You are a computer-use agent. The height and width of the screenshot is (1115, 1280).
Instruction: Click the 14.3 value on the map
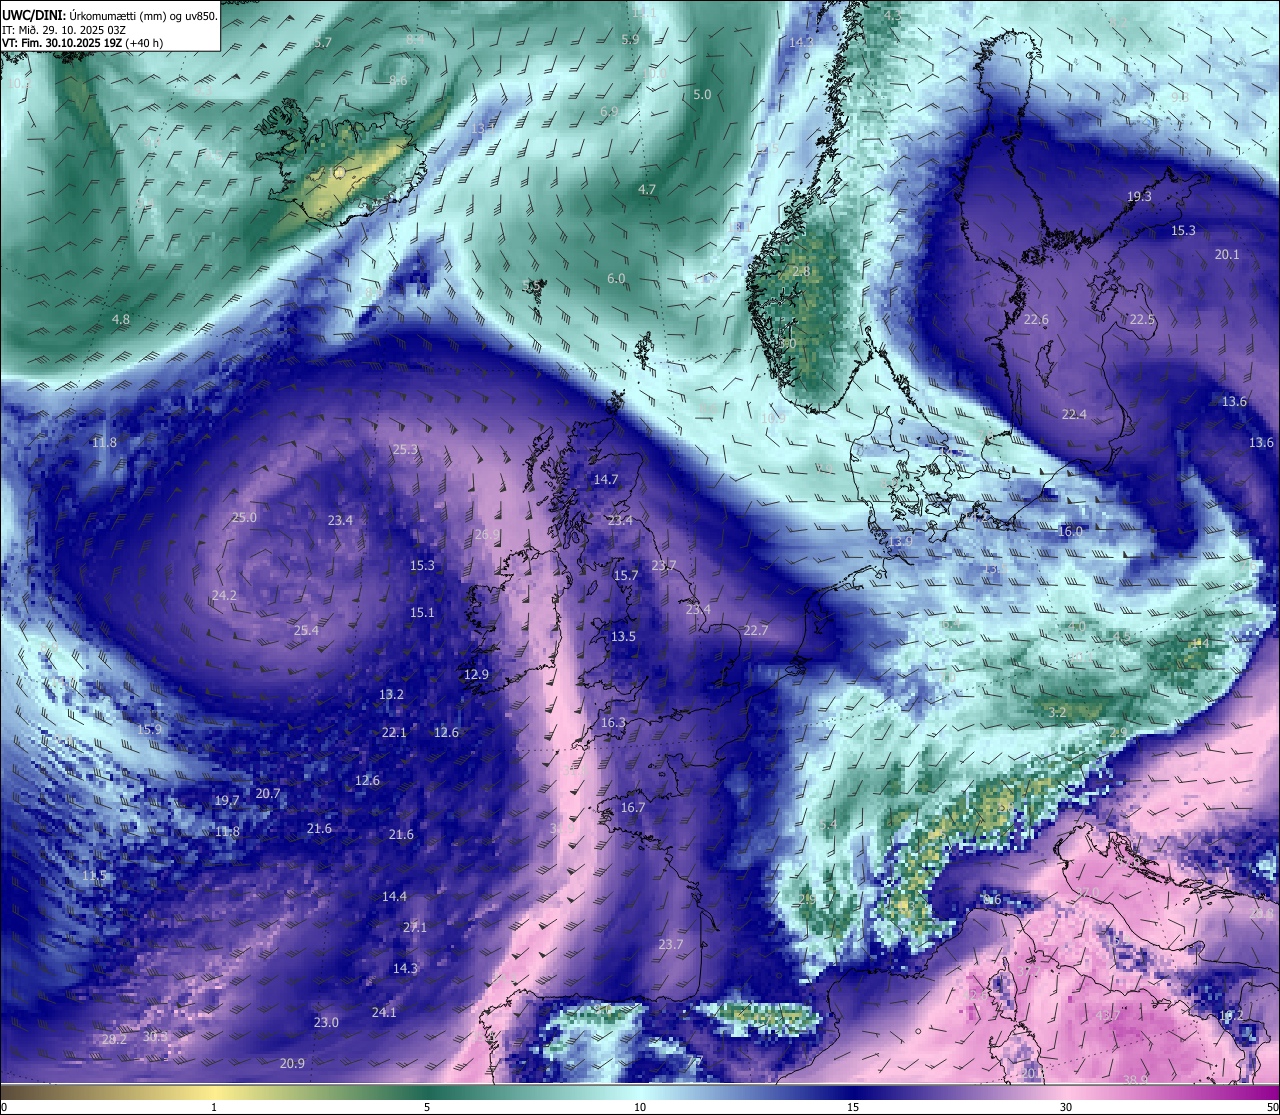pyautogui.click(x=405, y=969)
